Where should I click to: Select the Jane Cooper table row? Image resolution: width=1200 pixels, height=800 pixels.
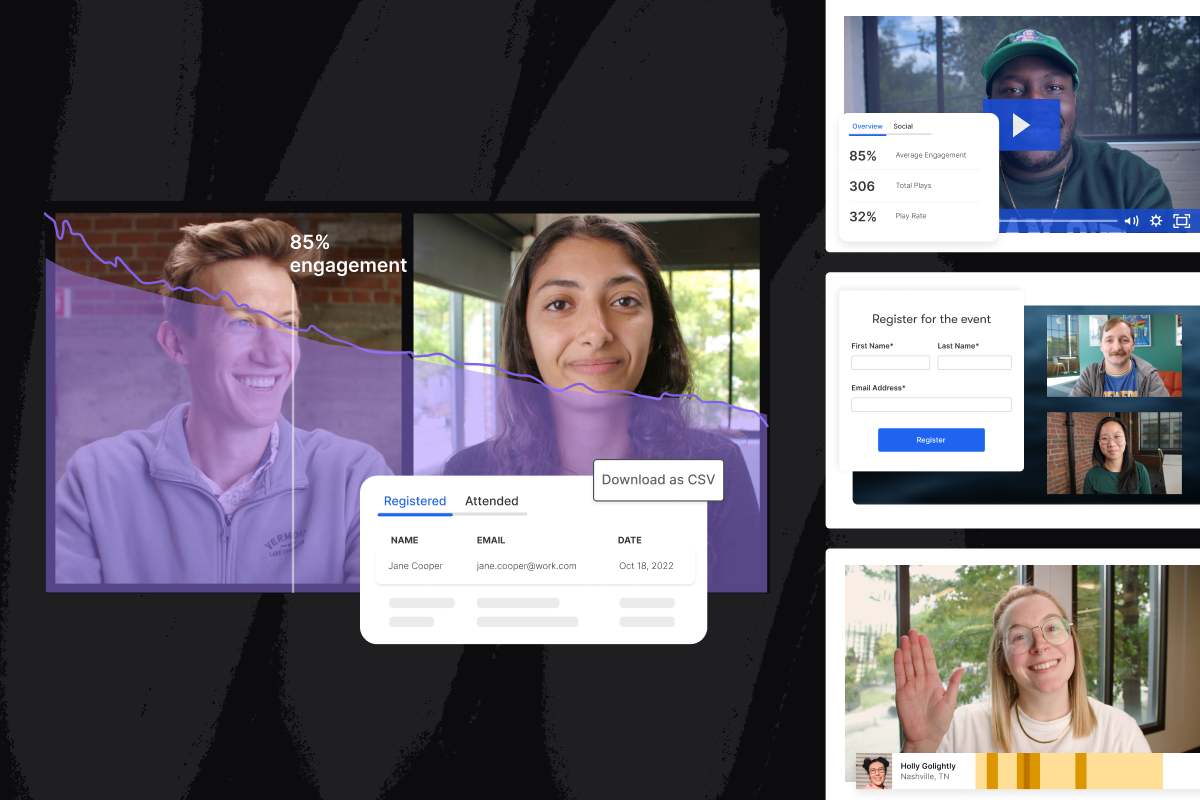[535, 566]
